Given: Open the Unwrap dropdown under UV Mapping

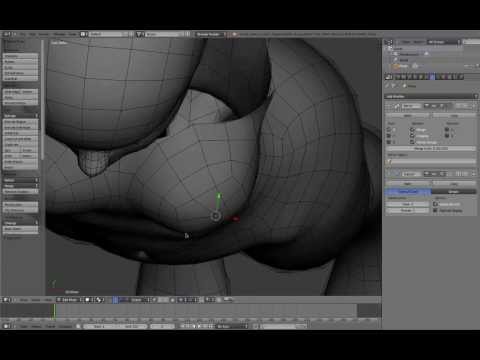Looking at the screenshot, I should click(20, 223).
